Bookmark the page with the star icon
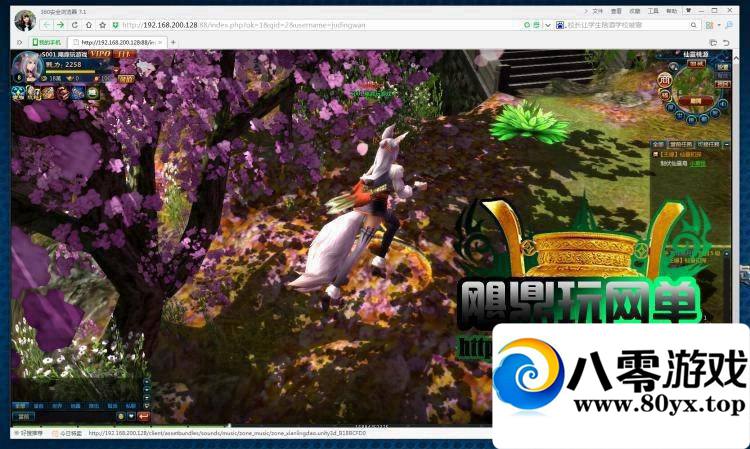Viewport: 750px width, 449px height. [x=102, y=25]
